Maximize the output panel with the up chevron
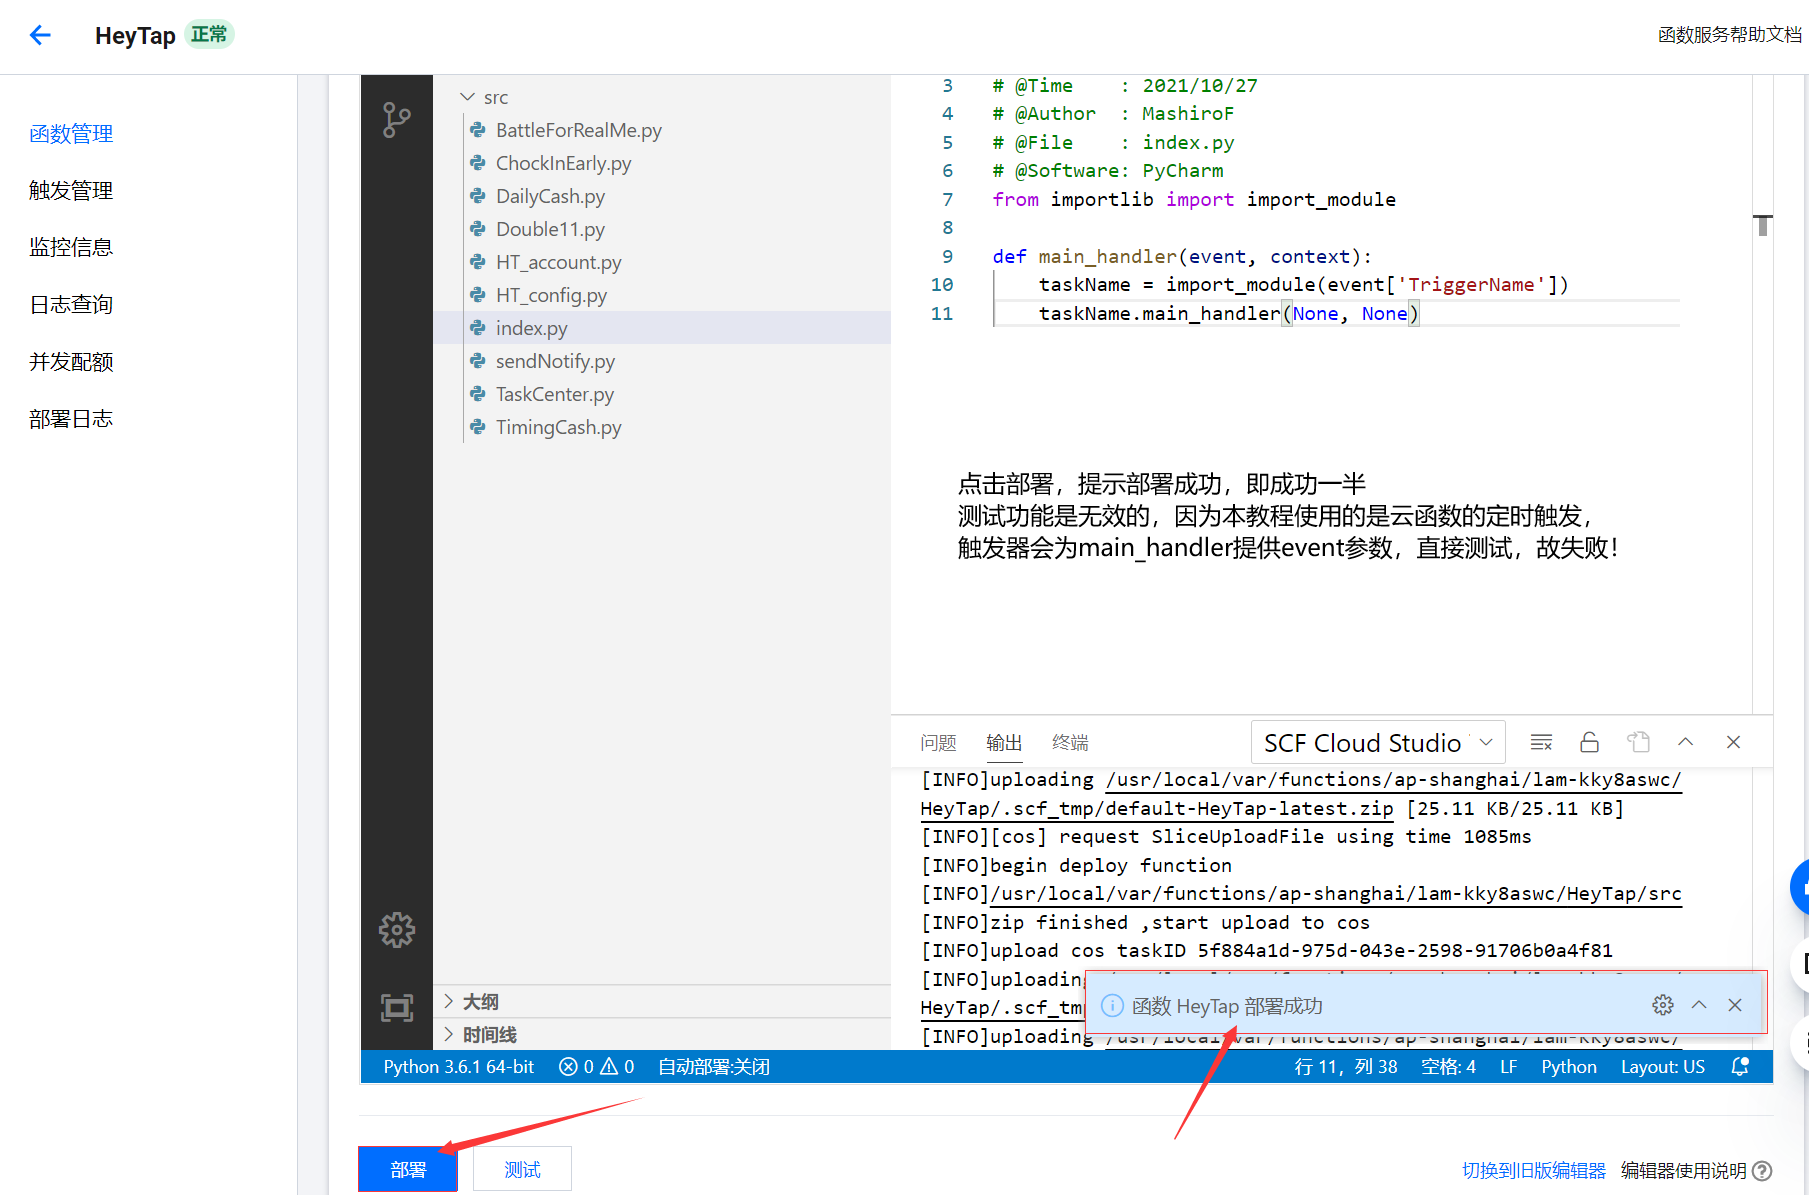 1686,742
